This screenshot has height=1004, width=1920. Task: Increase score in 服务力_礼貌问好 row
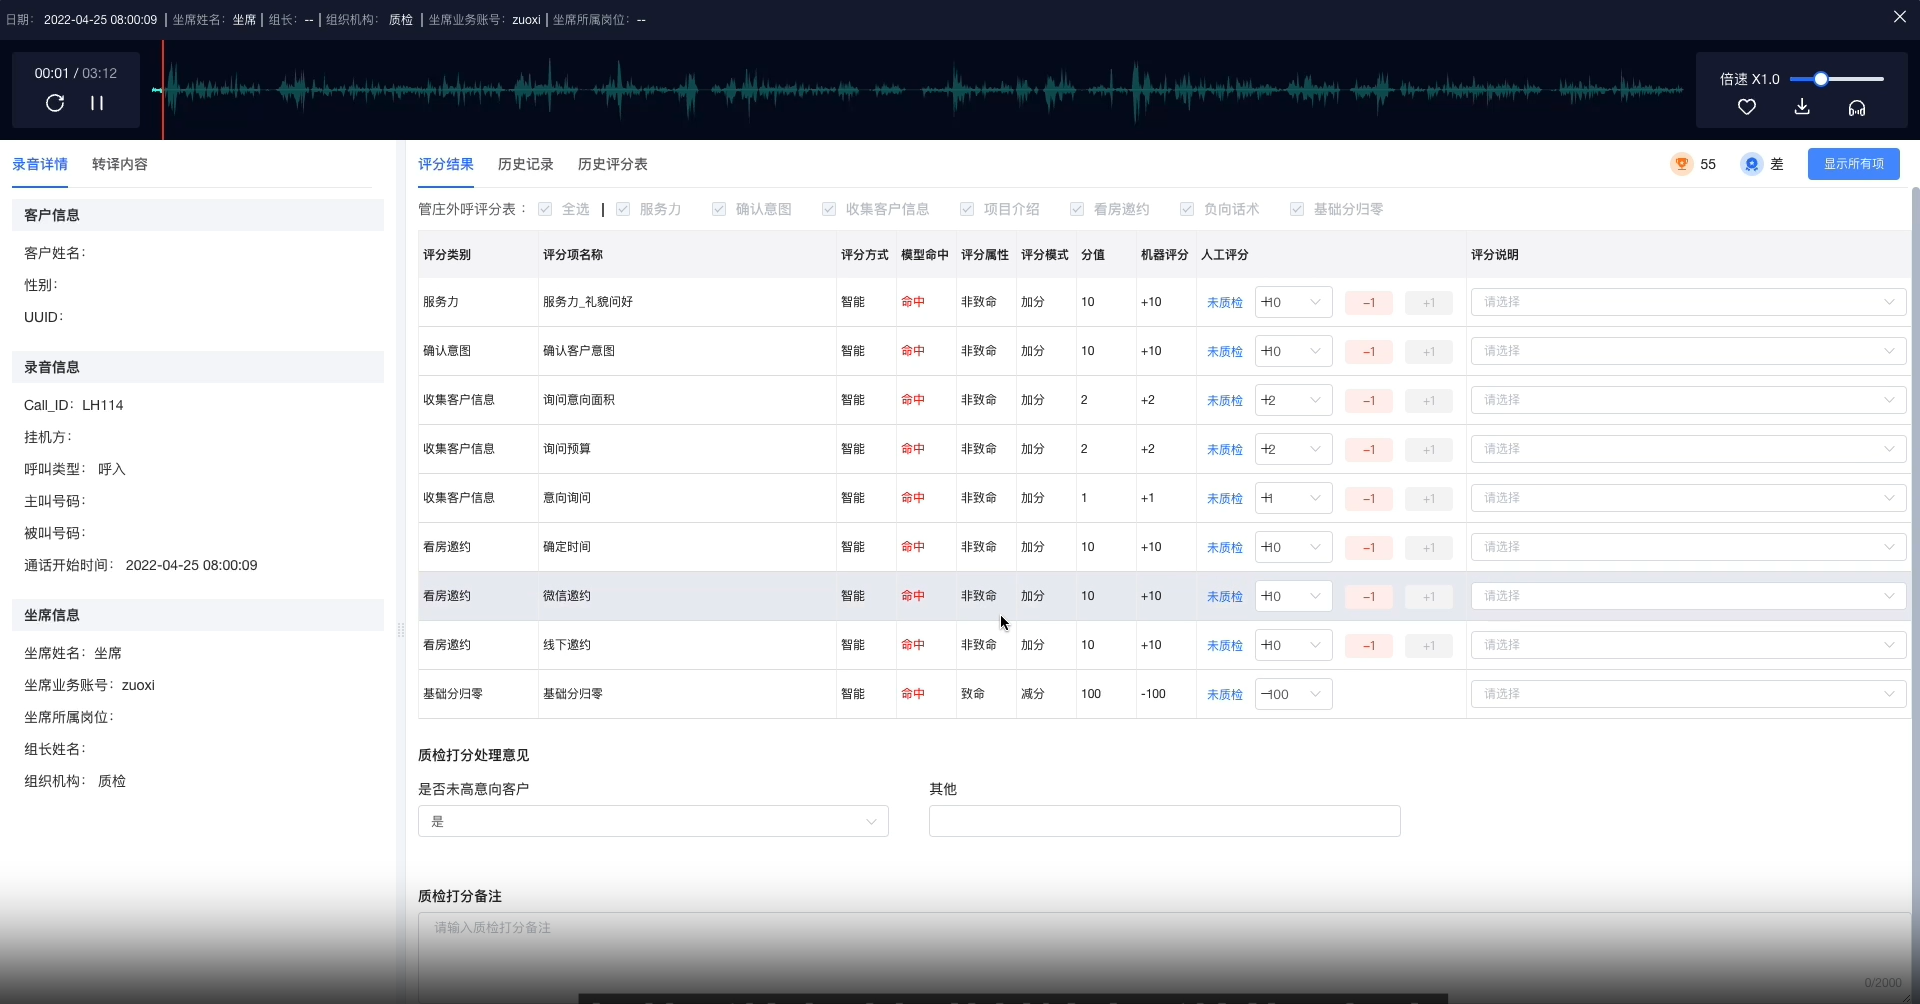(1429, 303)
